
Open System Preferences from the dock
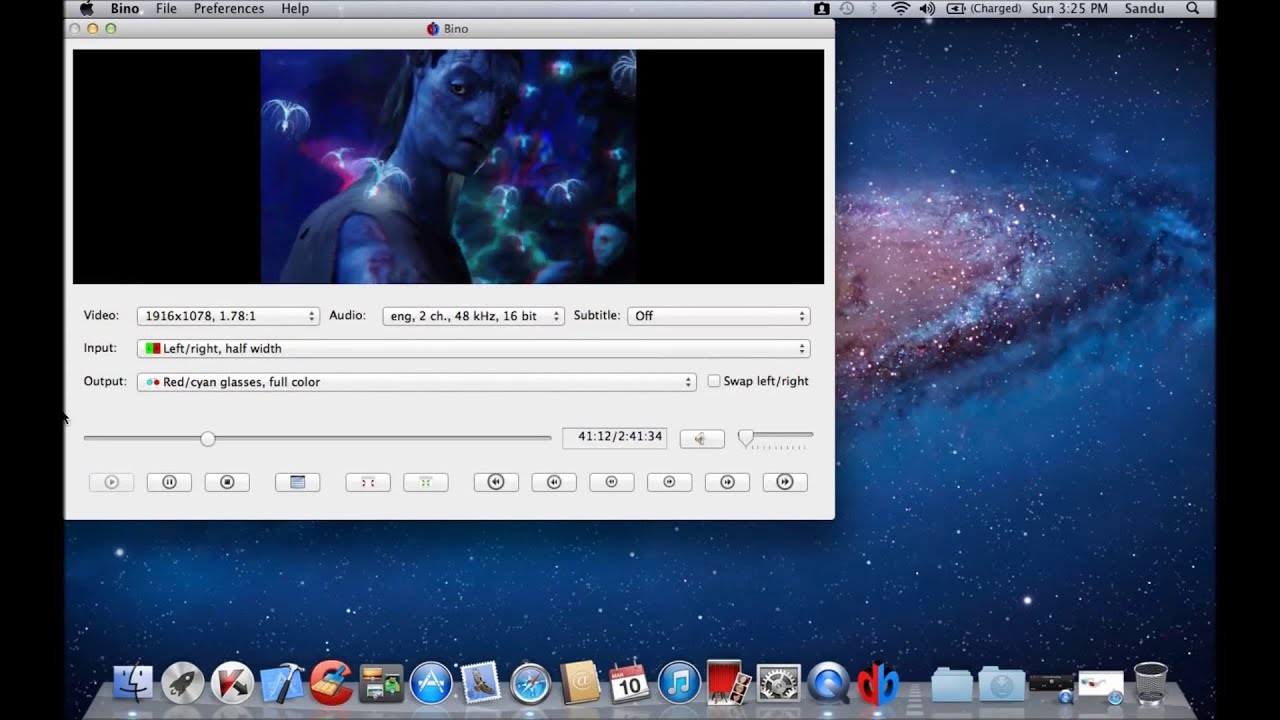click(778, 683)
